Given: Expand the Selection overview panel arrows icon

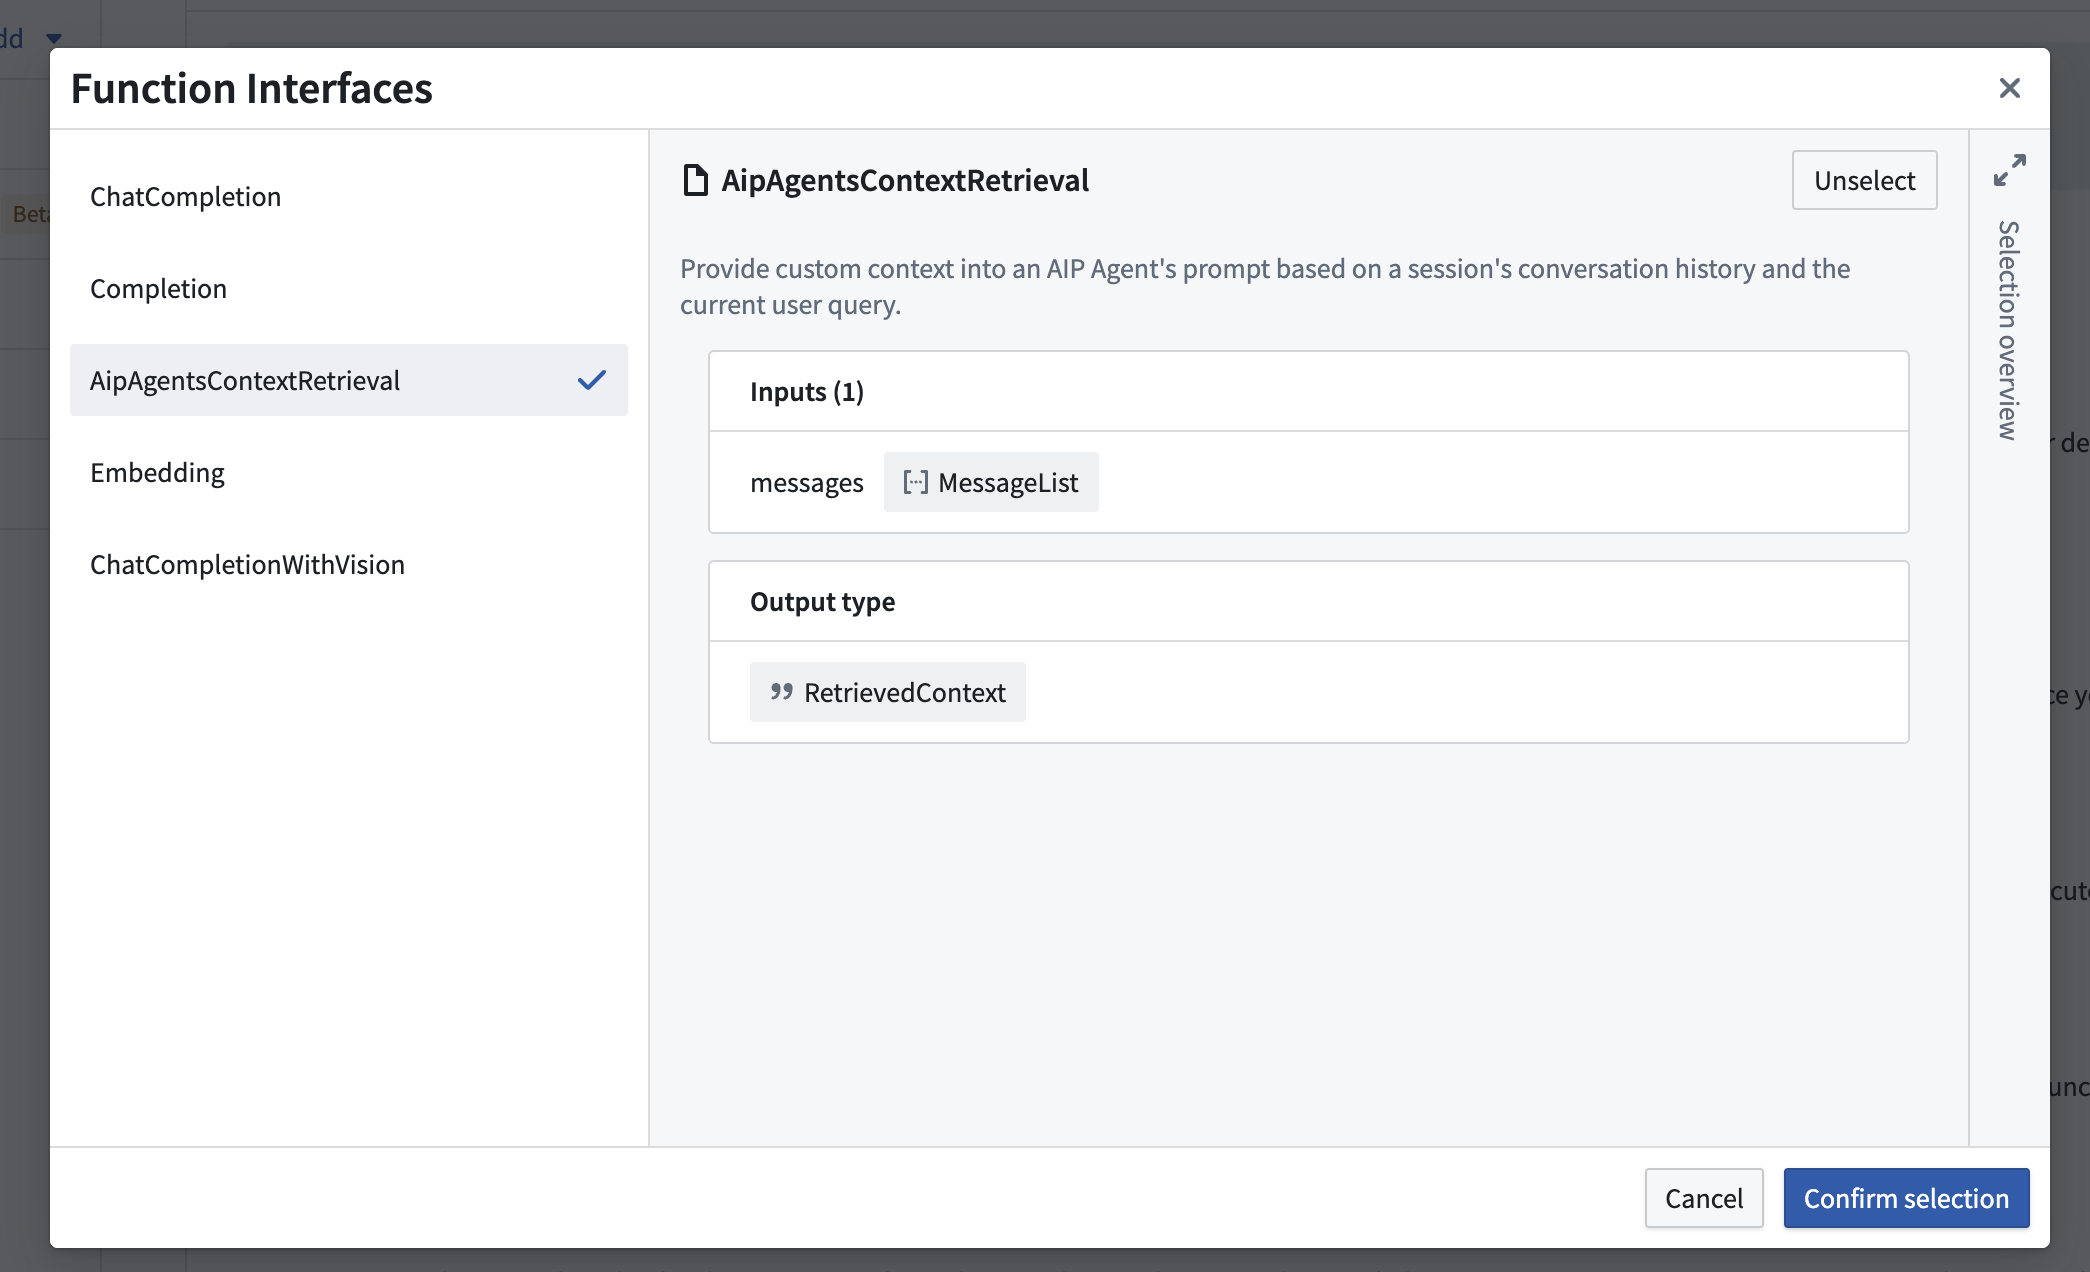Looking at the screenshot, I should tap(2009, 170).
